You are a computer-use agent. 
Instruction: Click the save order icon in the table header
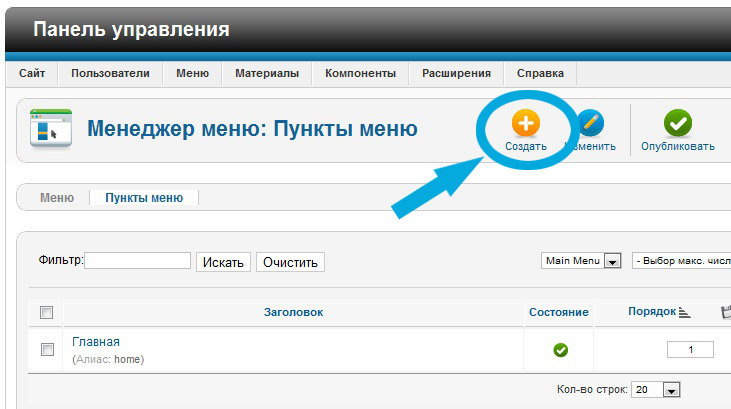[726, 313]
